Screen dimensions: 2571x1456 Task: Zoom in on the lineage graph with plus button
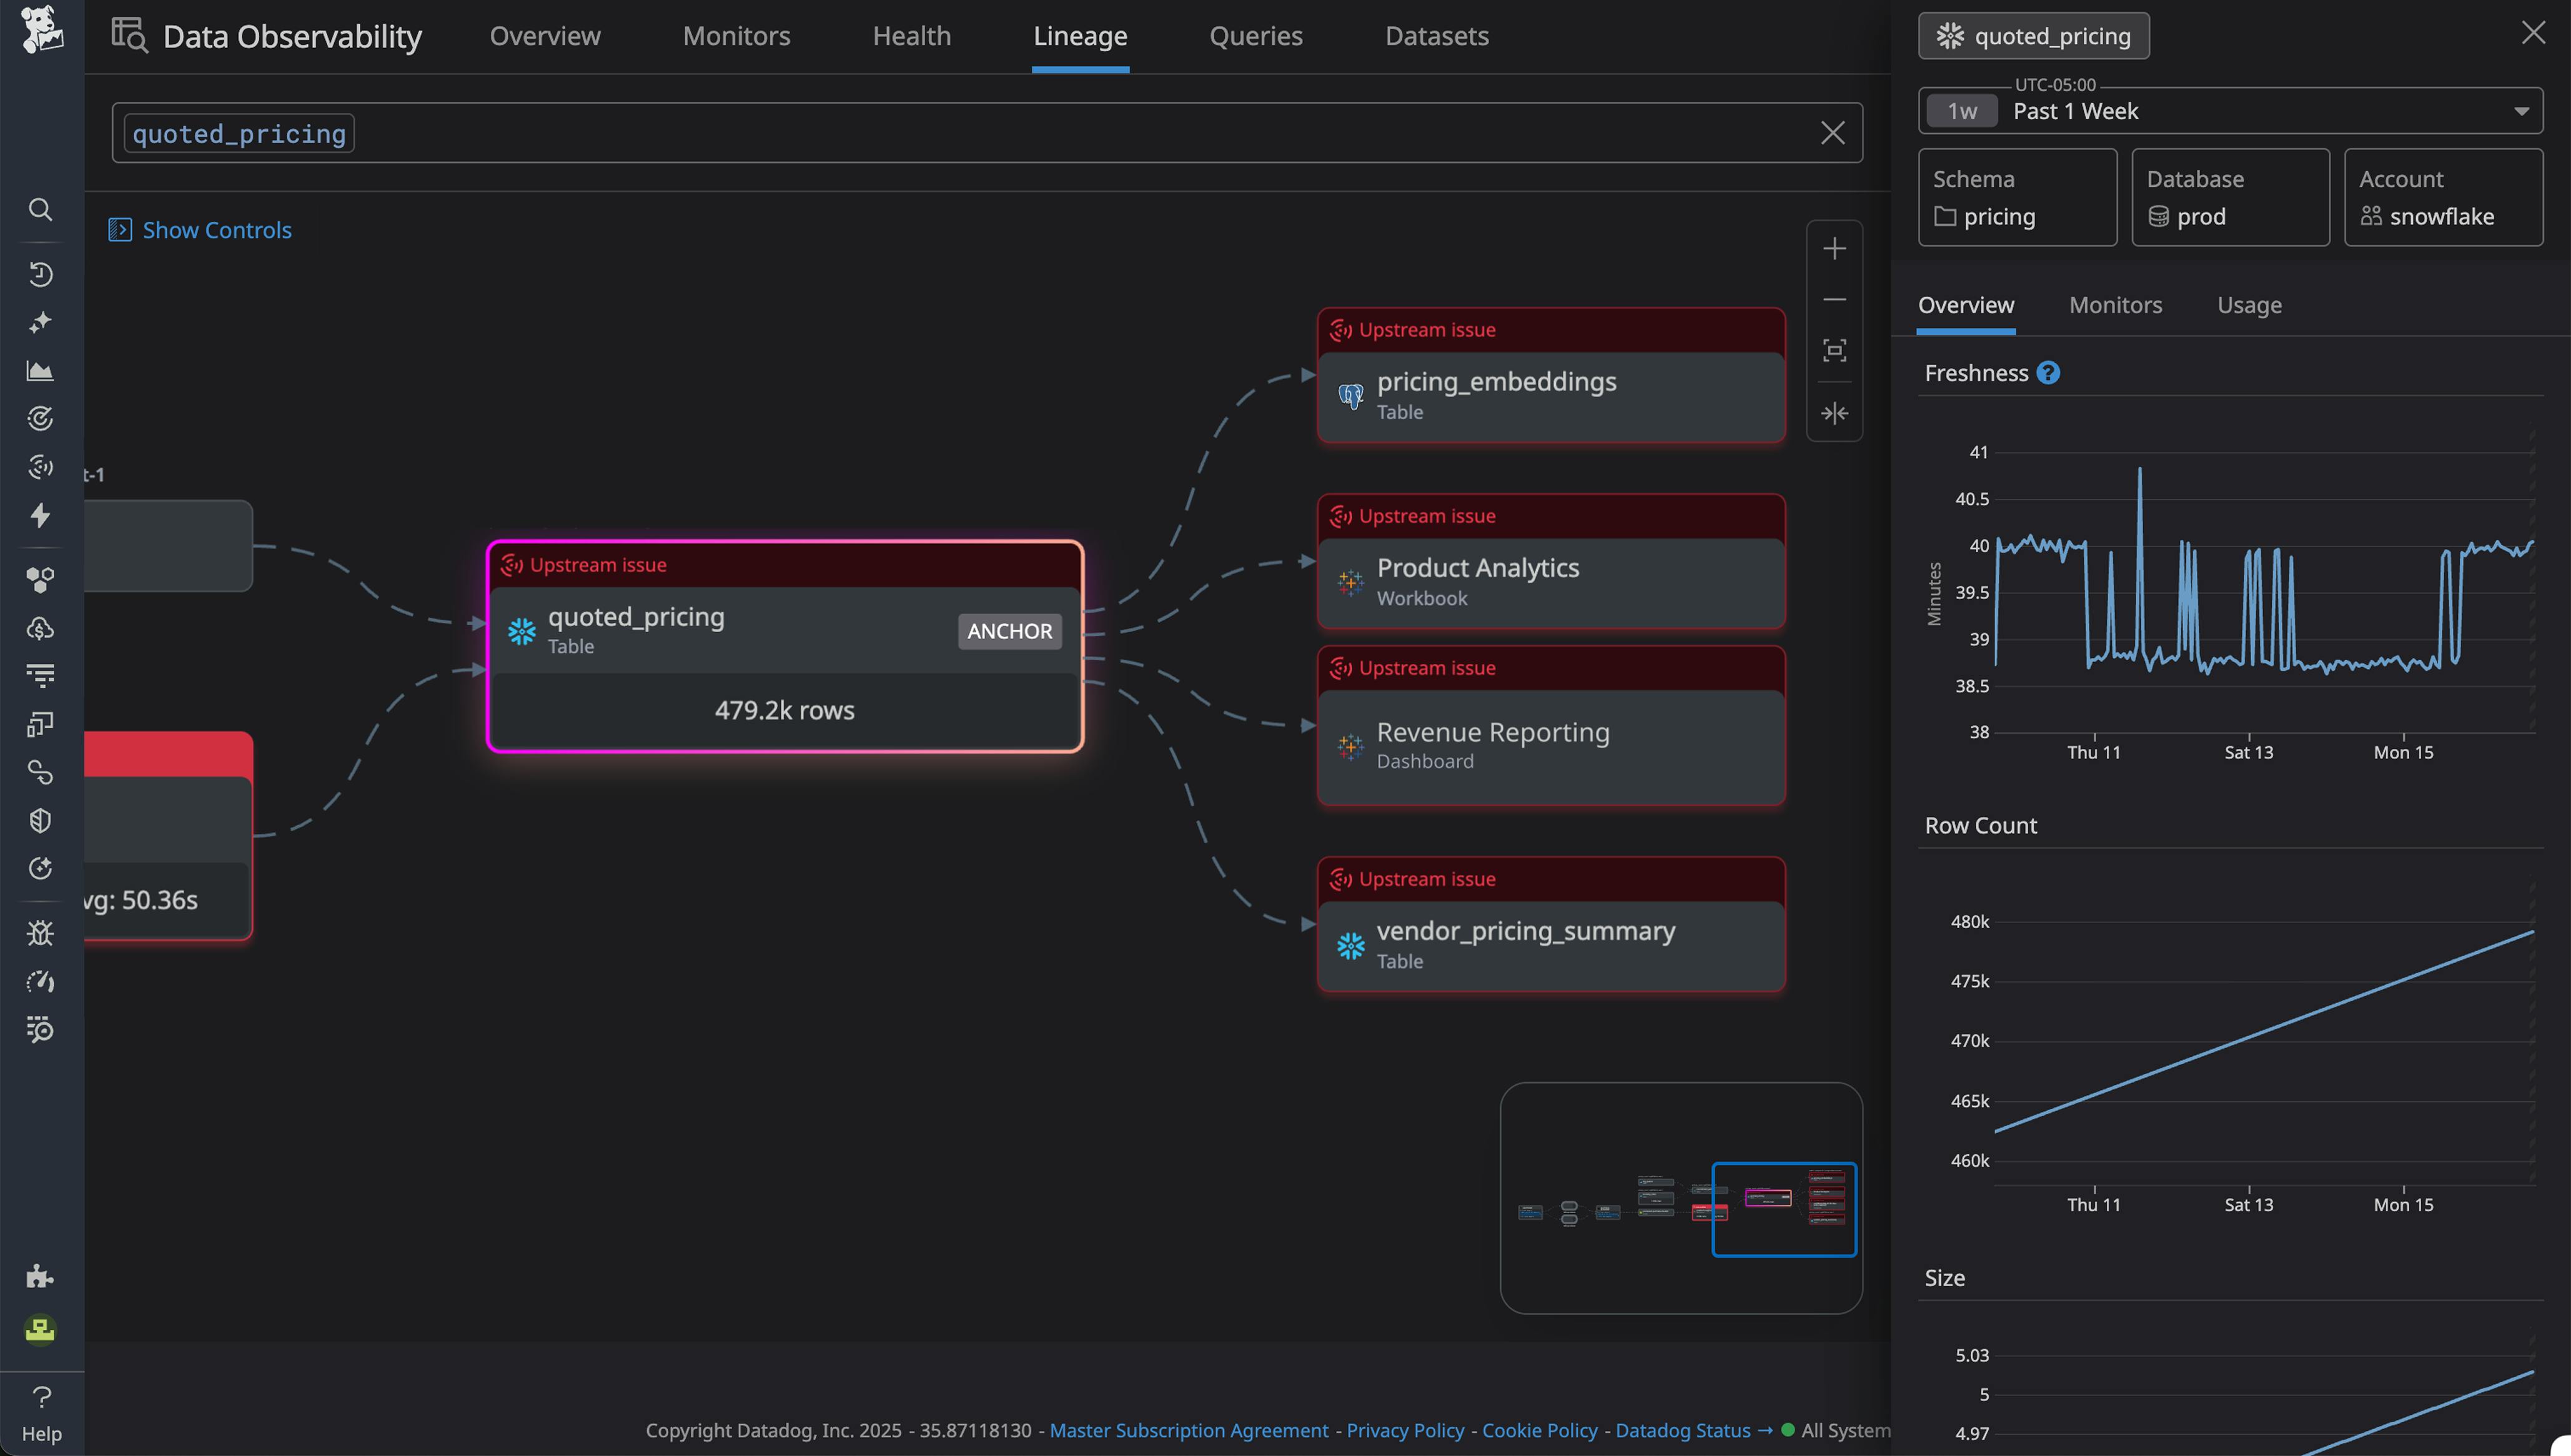(x=1835, y=248)
